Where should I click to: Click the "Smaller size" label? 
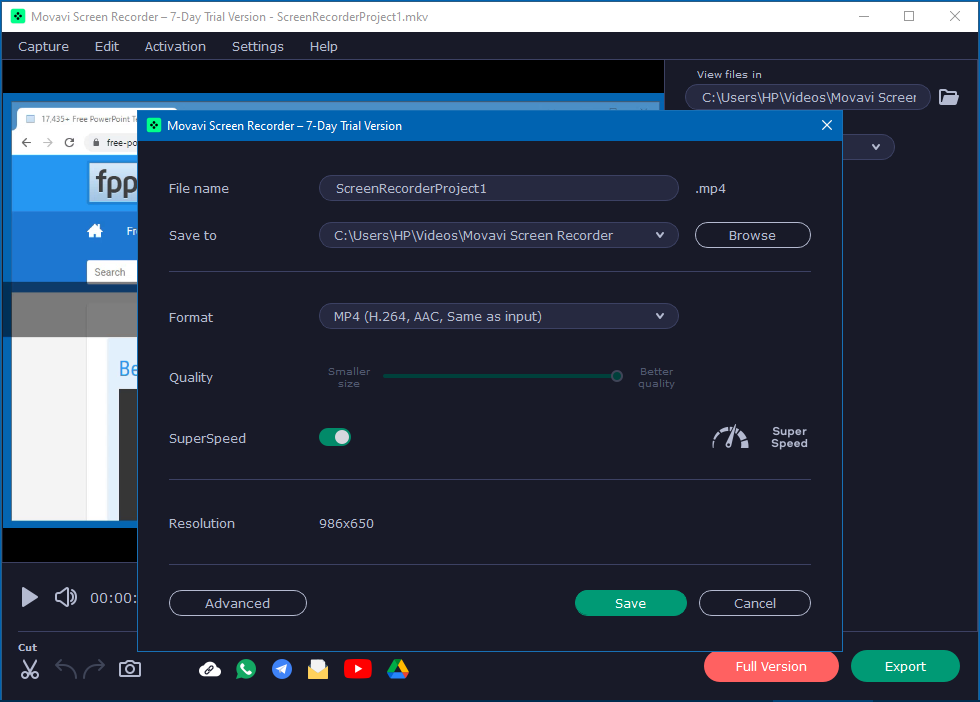tap(349, 377)
